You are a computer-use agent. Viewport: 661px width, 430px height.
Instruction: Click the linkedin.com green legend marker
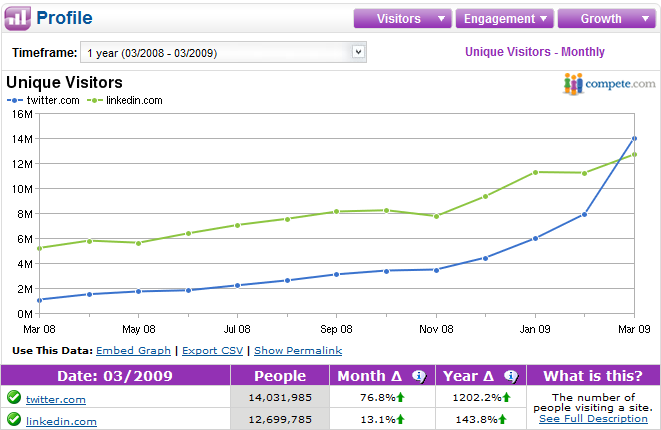95,100
